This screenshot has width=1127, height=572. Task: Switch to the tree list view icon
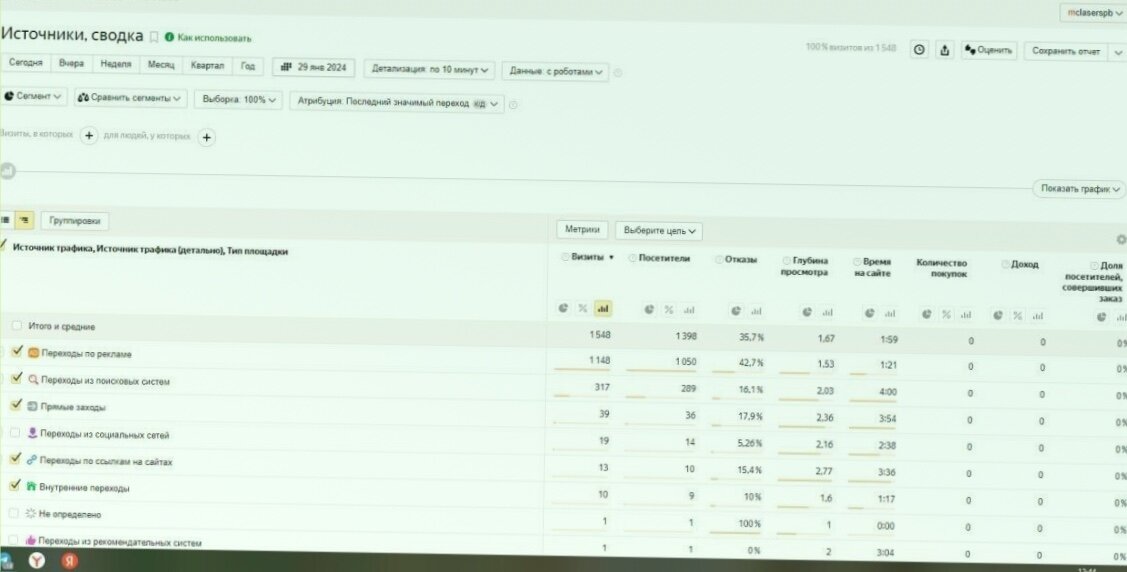[x=24, y=220]
